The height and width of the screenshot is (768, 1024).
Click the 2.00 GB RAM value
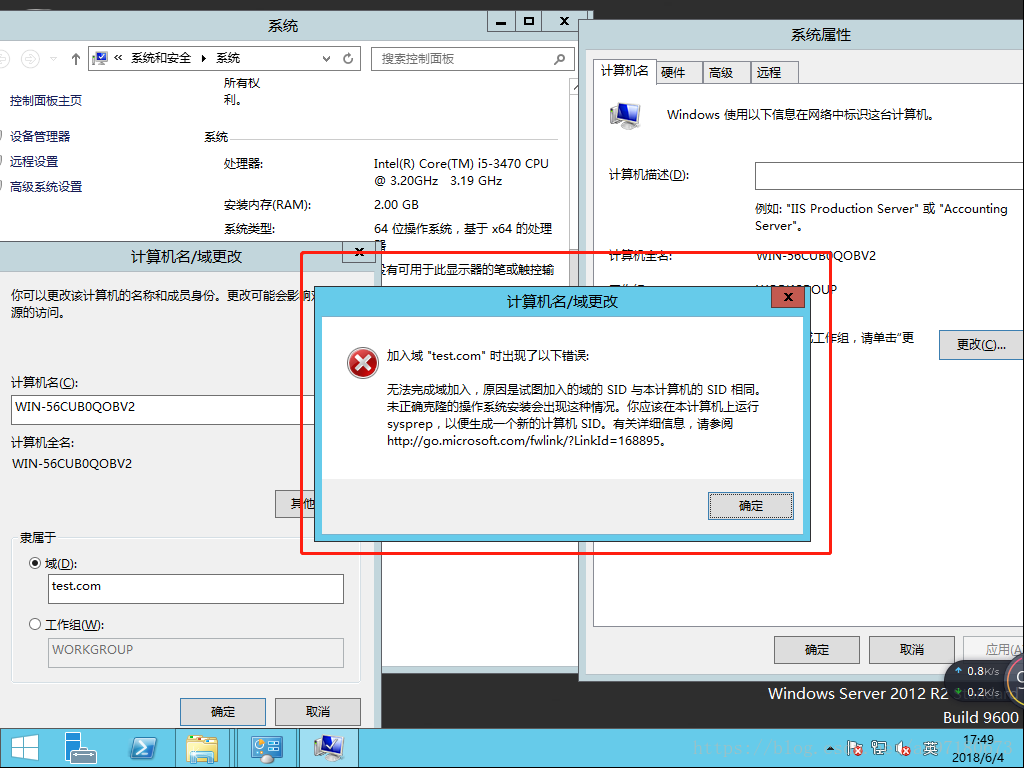(396, 205)
